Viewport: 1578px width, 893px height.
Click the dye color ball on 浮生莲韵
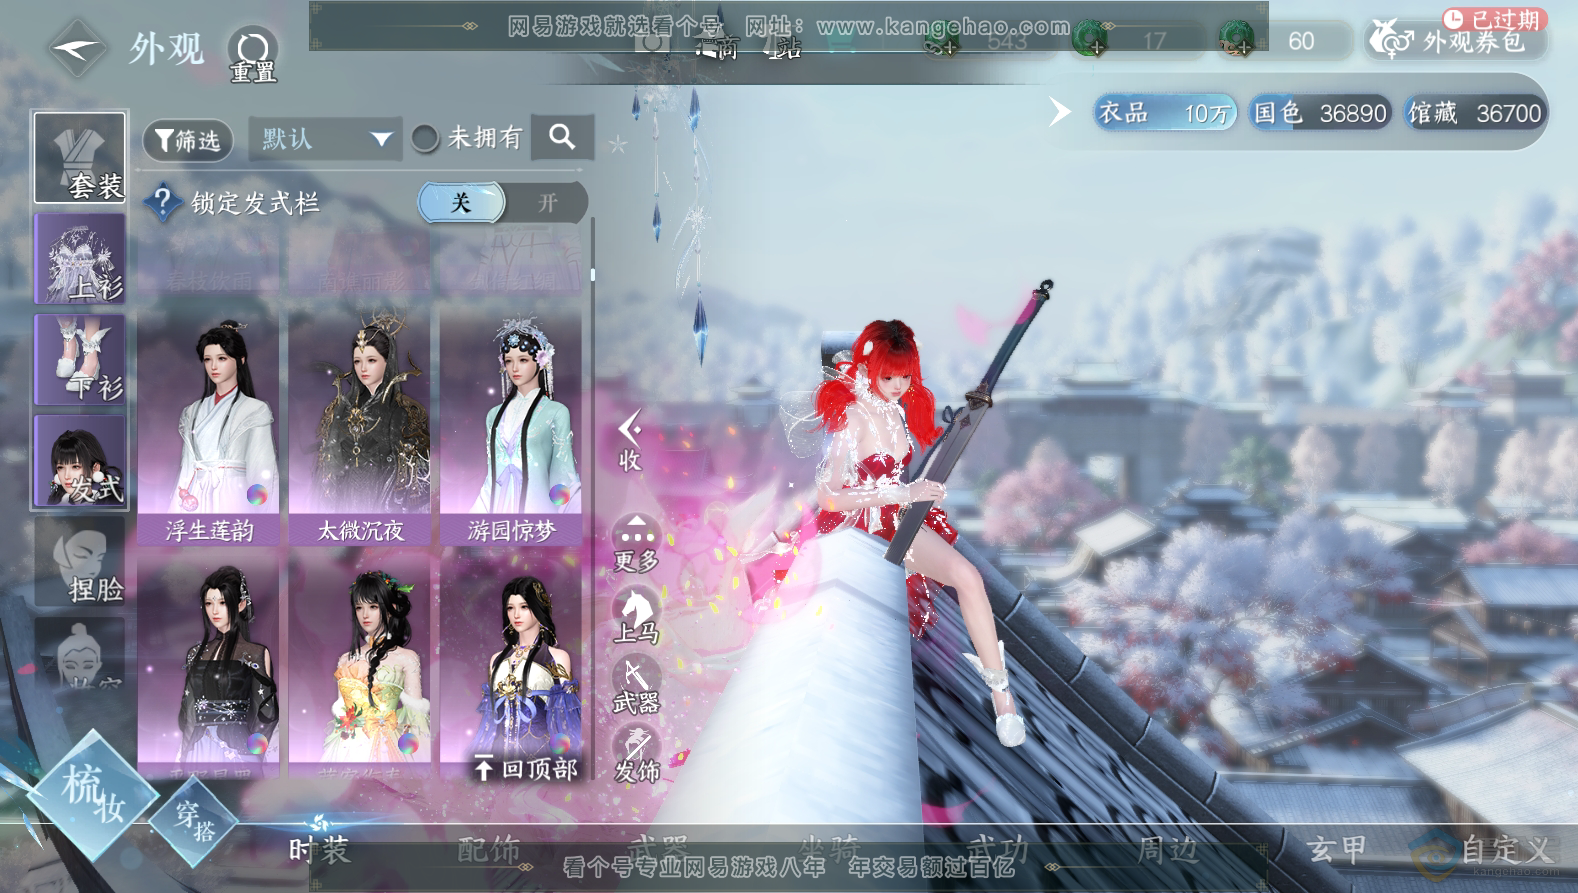257,495
